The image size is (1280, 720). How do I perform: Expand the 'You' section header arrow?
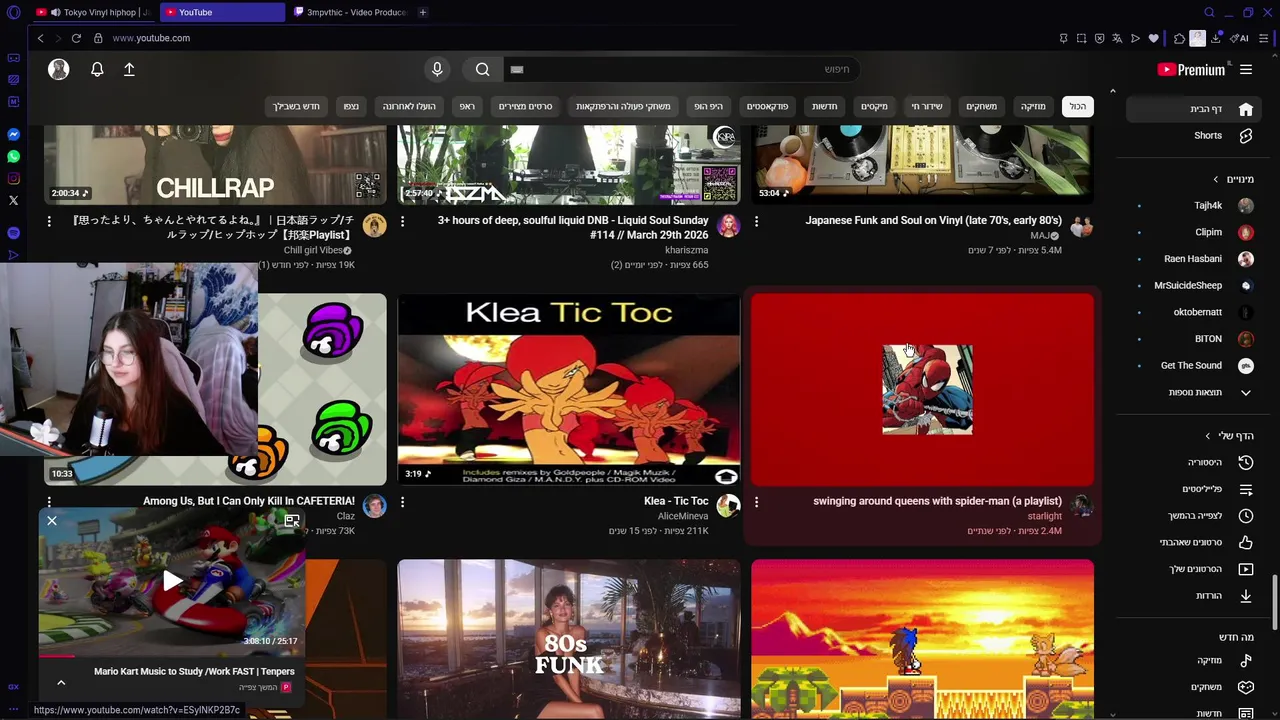[1207, 436]
